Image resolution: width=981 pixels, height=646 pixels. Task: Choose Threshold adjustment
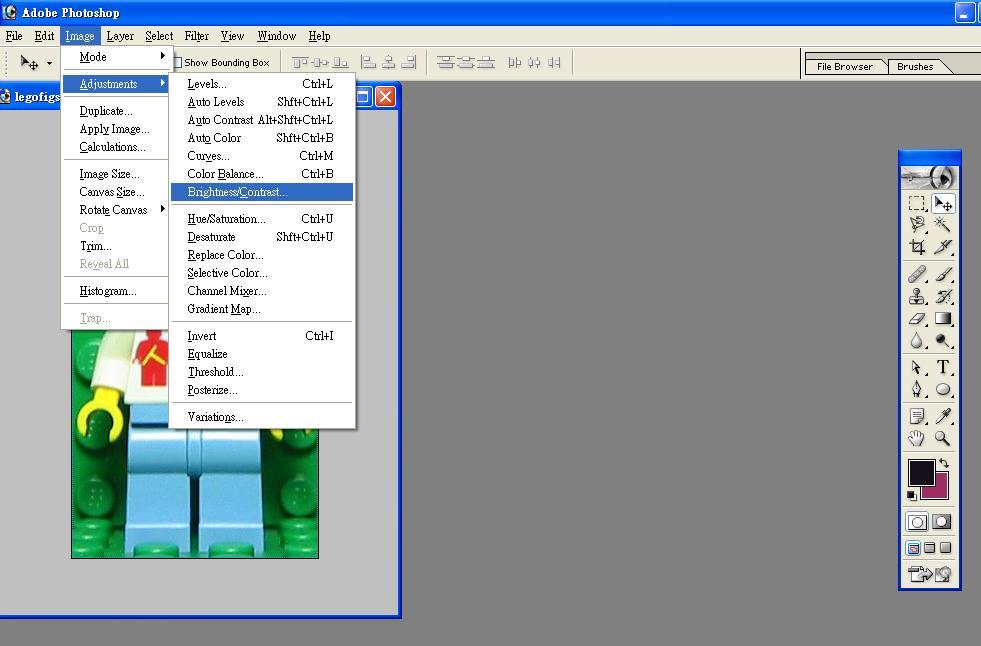click(262, 372)
